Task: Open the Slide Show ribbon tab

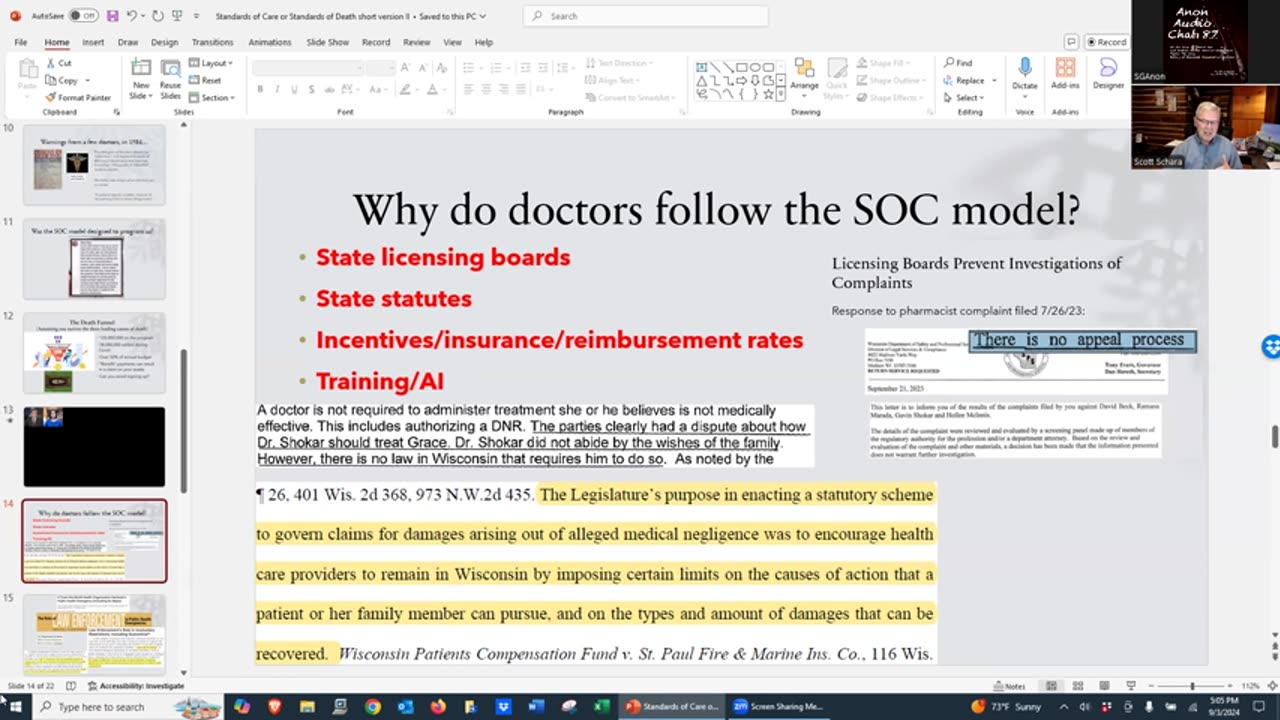Action: coord(327,42)
